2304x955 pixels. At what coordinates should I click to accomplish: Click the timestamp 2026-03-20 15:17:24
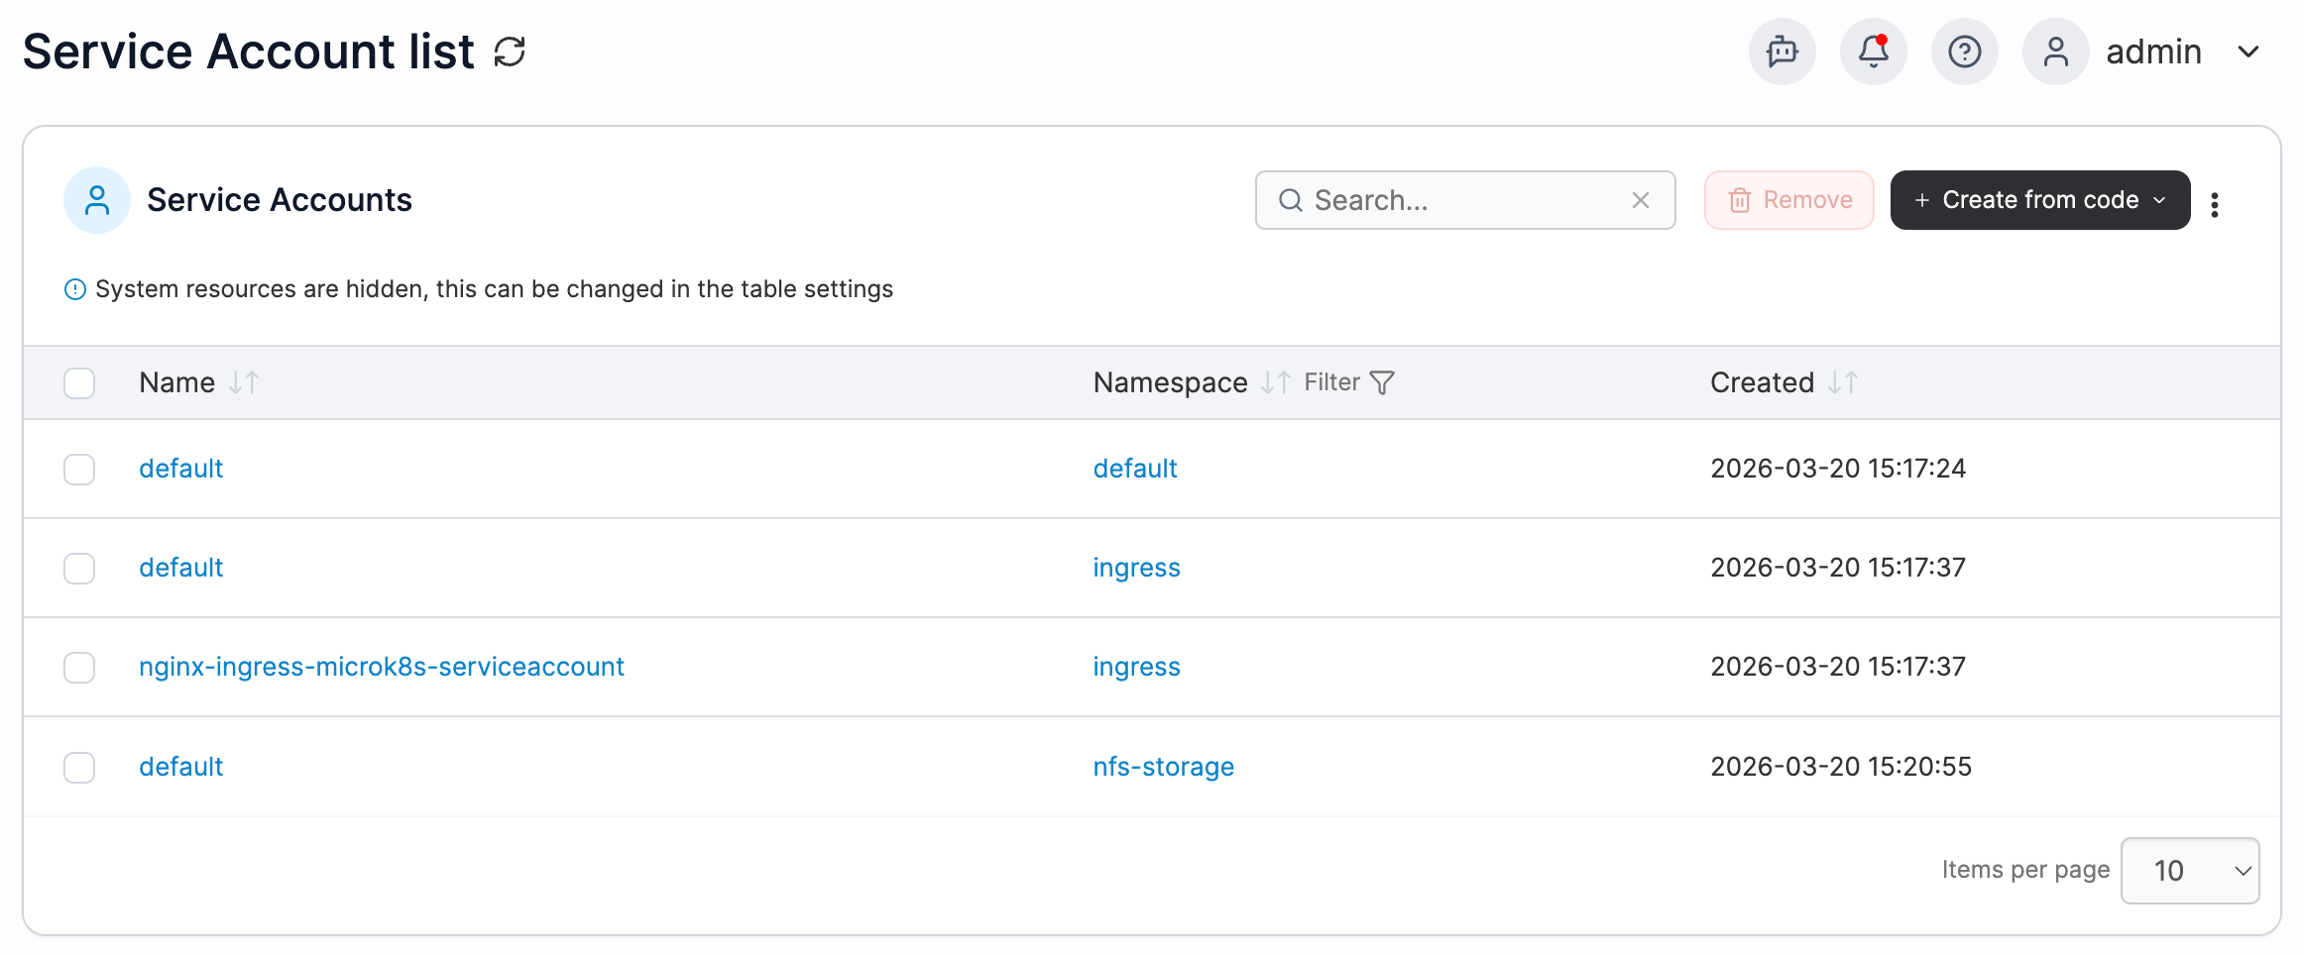[1838, 468]
